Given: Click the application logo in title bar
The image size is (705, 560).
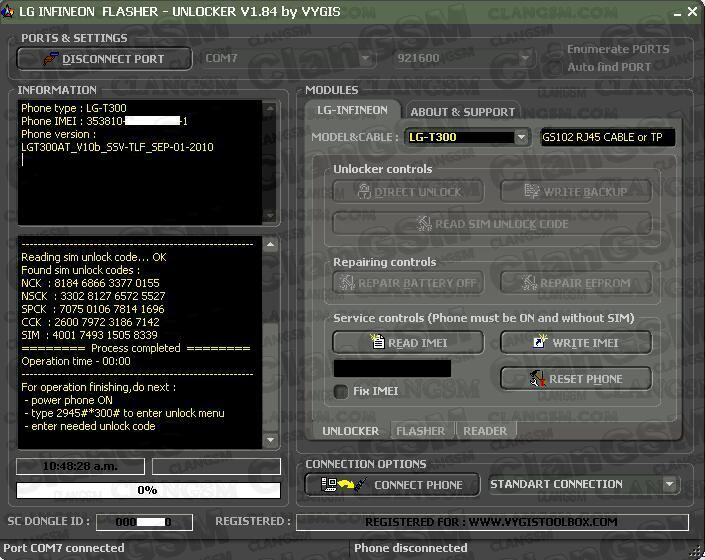Looking at the screenshot, I should coord(8,11).
